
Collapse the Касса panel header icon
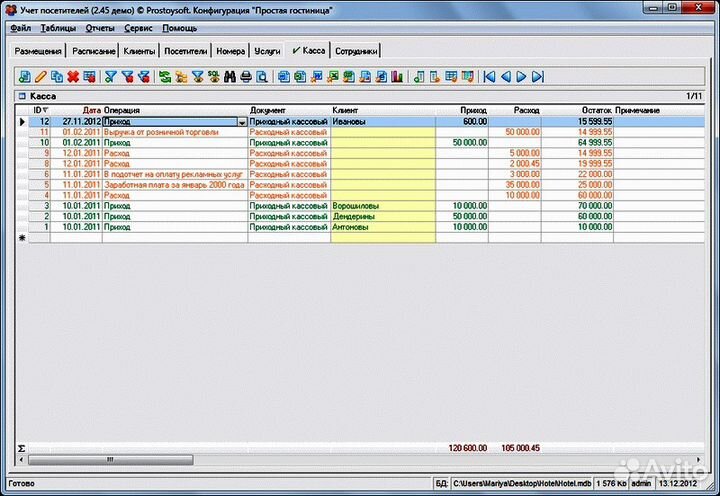click(21, 96)
